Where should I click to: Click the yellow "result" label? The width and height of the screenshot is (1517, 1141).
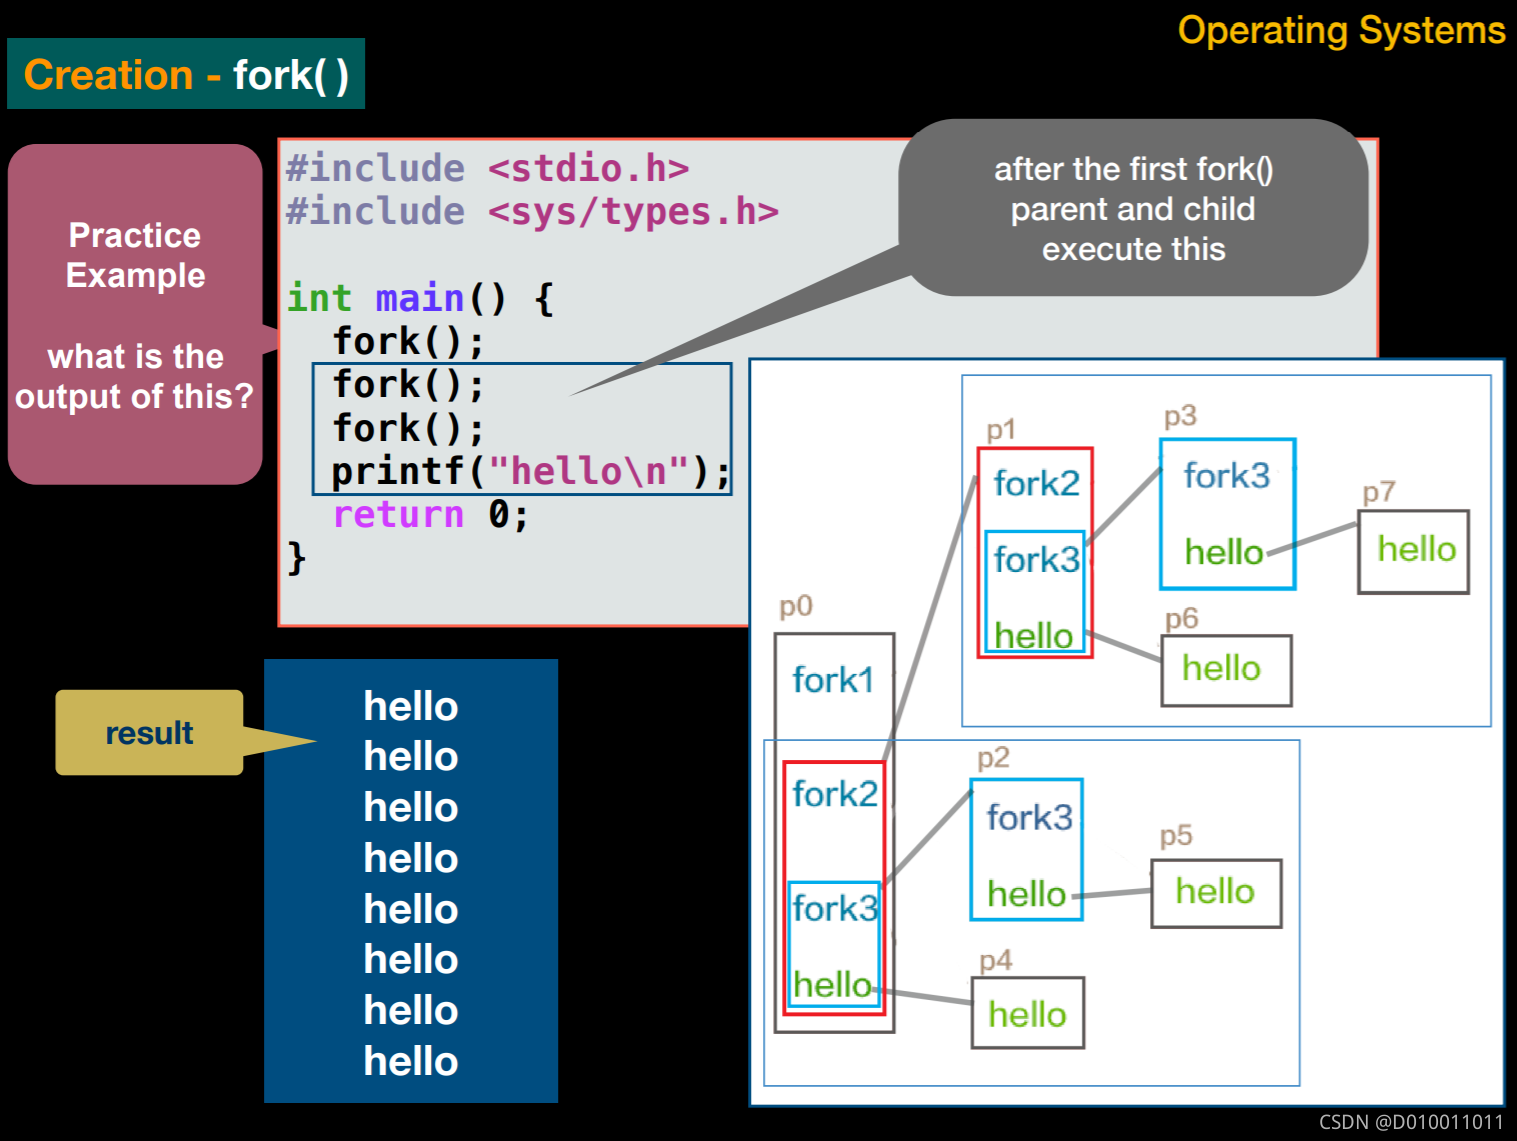tap(149, 733)
